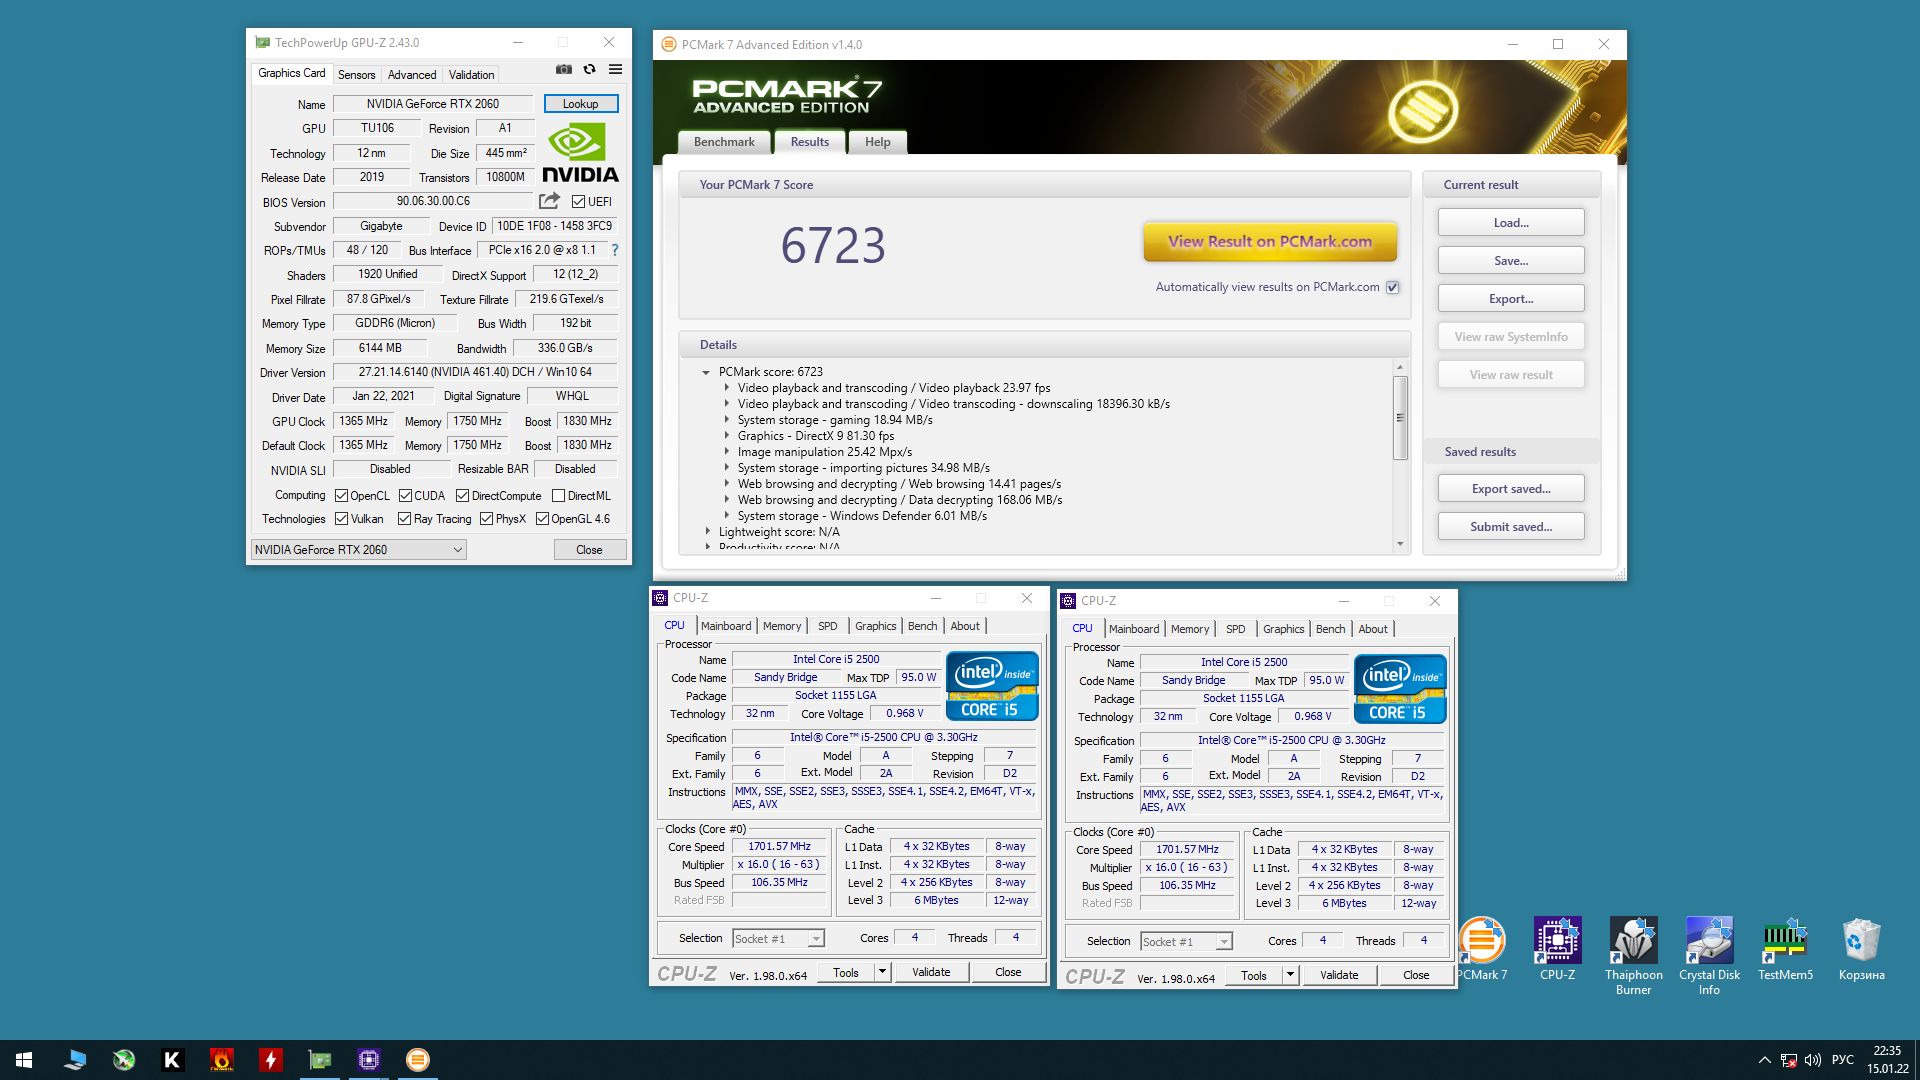Screen dimensions: 1920x1080
Task: Open the Crystal Disk Info desktop shortcut
Action: (1709, 956)
